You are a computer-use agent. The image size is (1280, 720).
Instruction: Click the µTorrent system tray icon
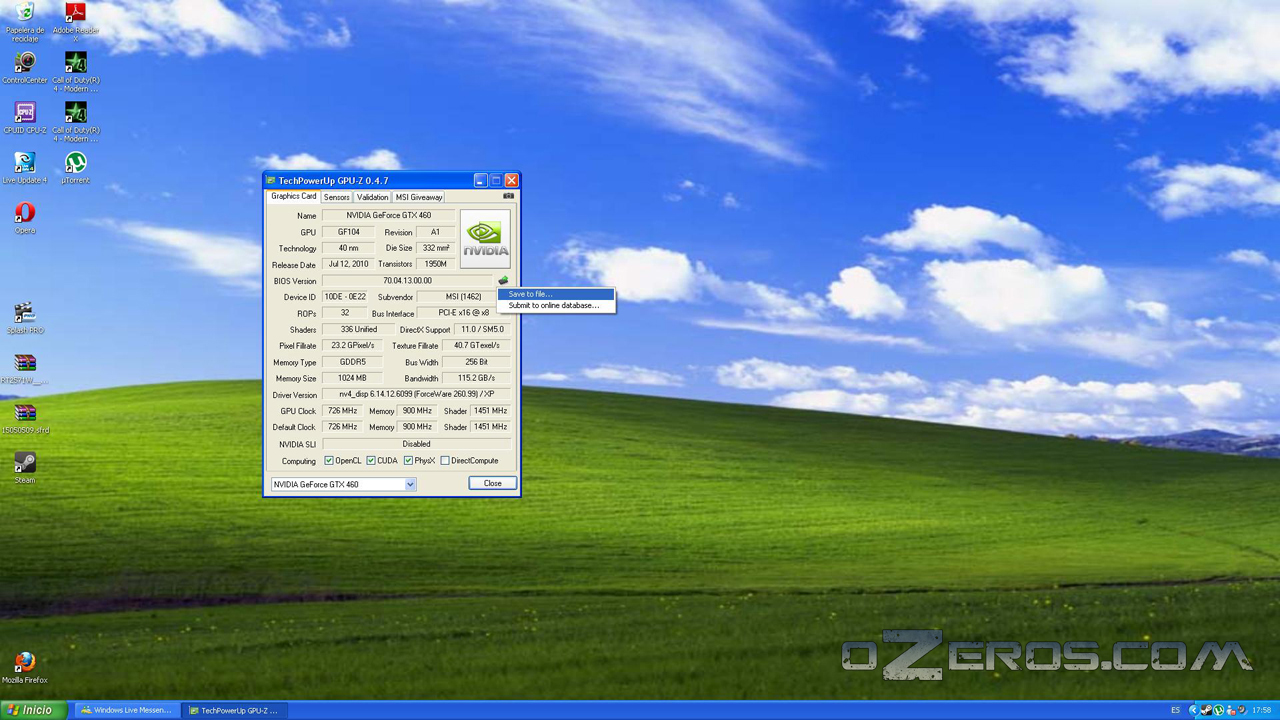pyautogui.click(x=1218, y=710)
